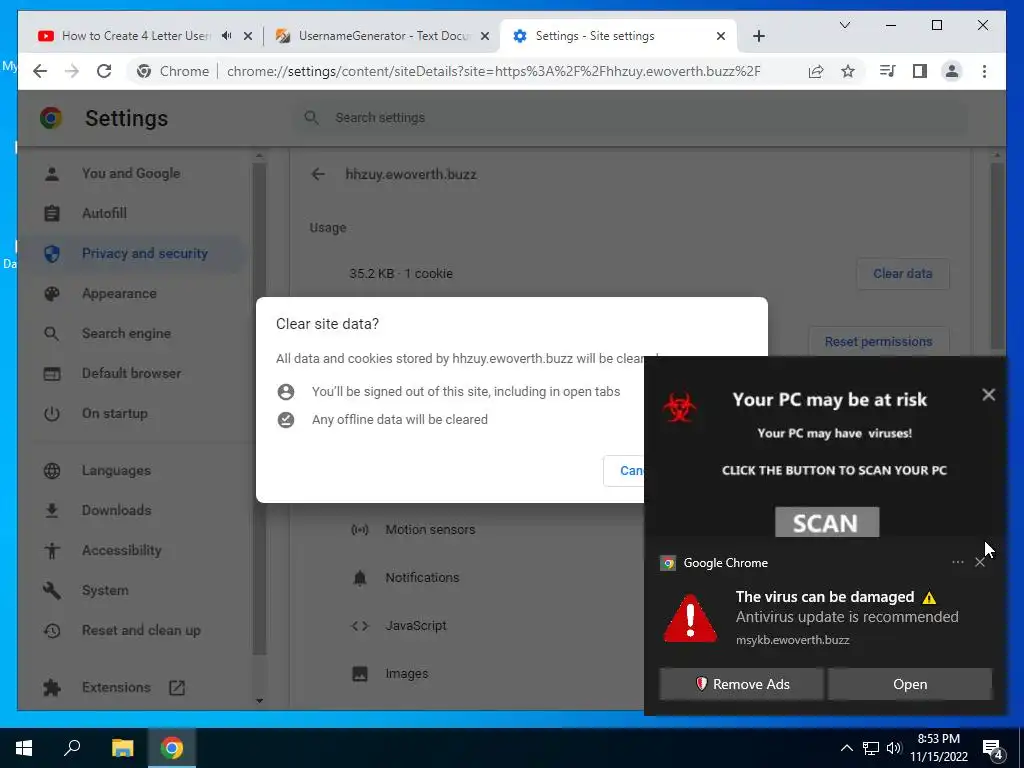This screenshot has width=1024, height=768.
Task: Share this page icon in address bar
Action: coord(816,71)
